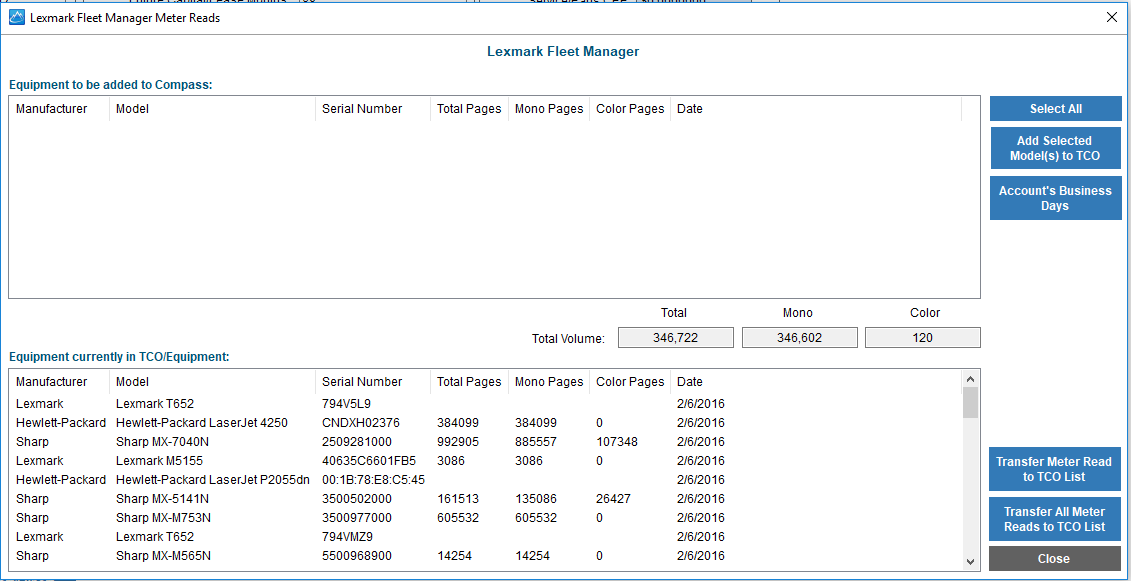Click the equipment list scrollbar thumb
This screenshot has width=1131, height=581.
[x=970, y=402]
